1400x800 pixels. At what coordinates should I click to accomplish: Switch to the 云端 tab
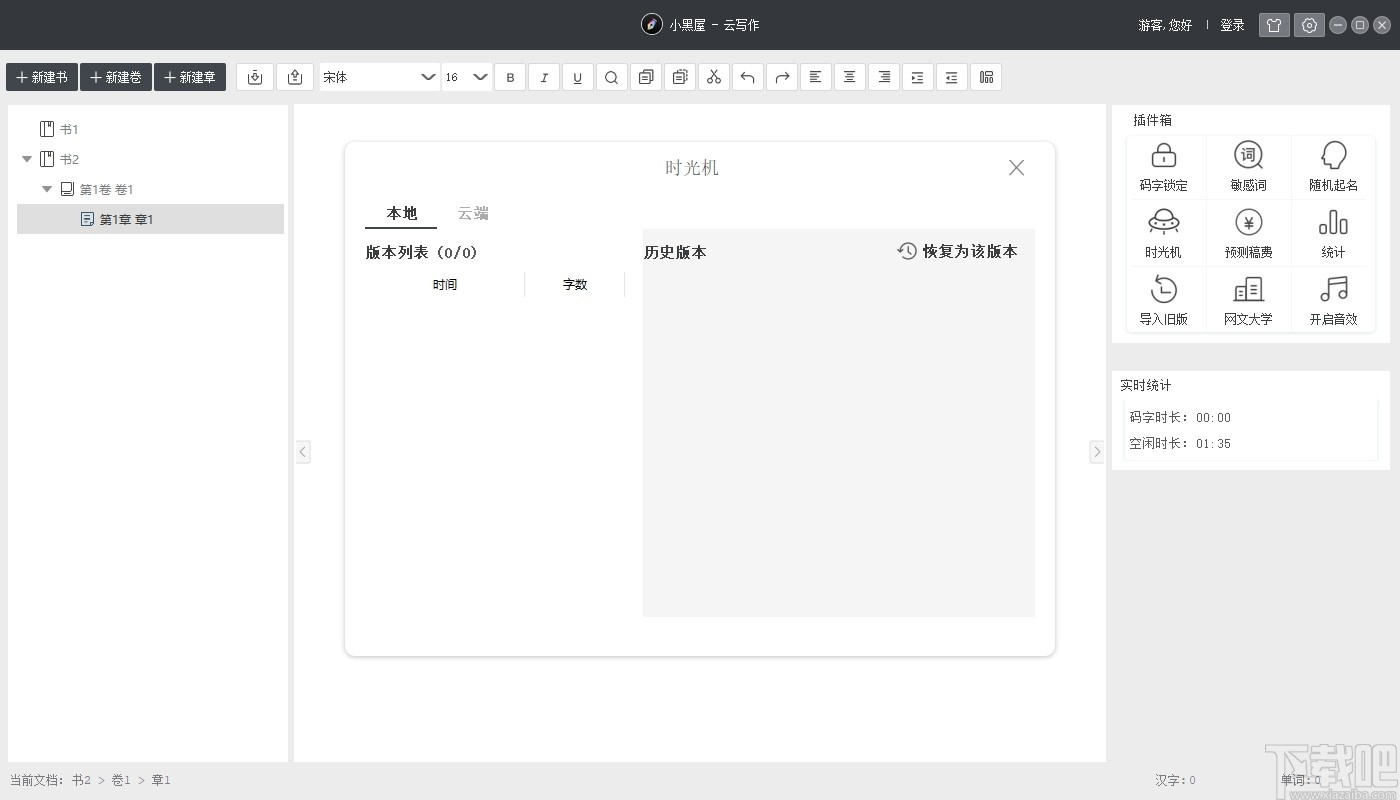(x=473, y=213)
